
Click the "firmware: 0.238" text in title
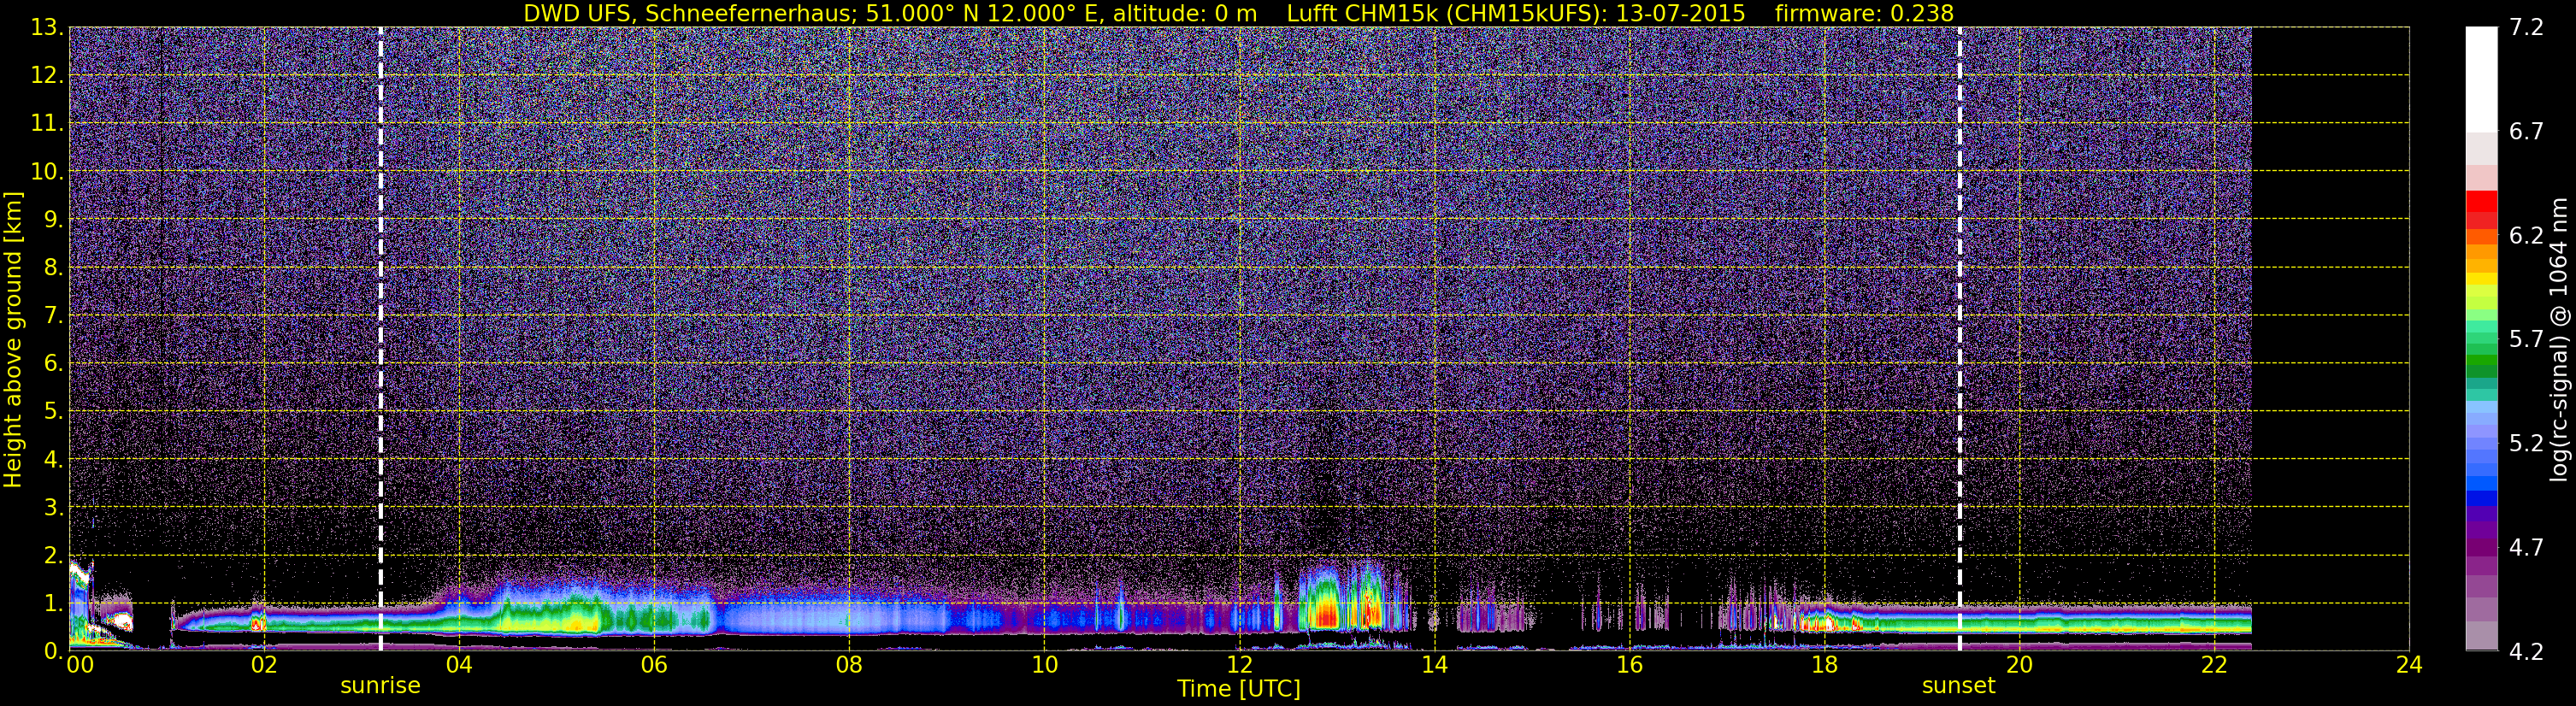[x=1864, y=13]
